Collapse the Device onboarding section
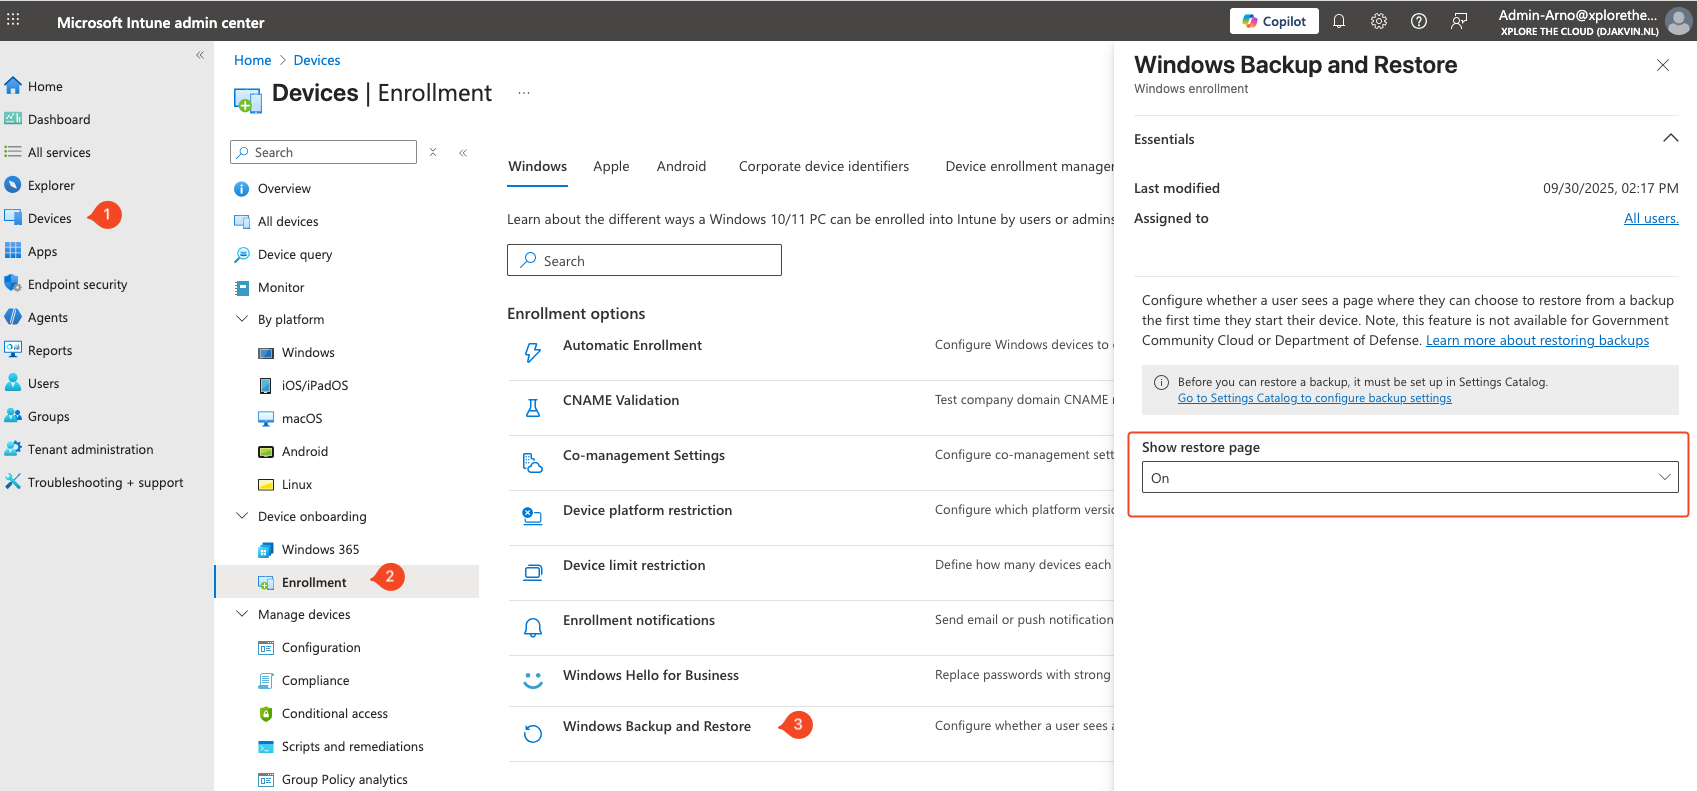The width and height of the screenshot is (1697, 791). (x=242, y=516)
